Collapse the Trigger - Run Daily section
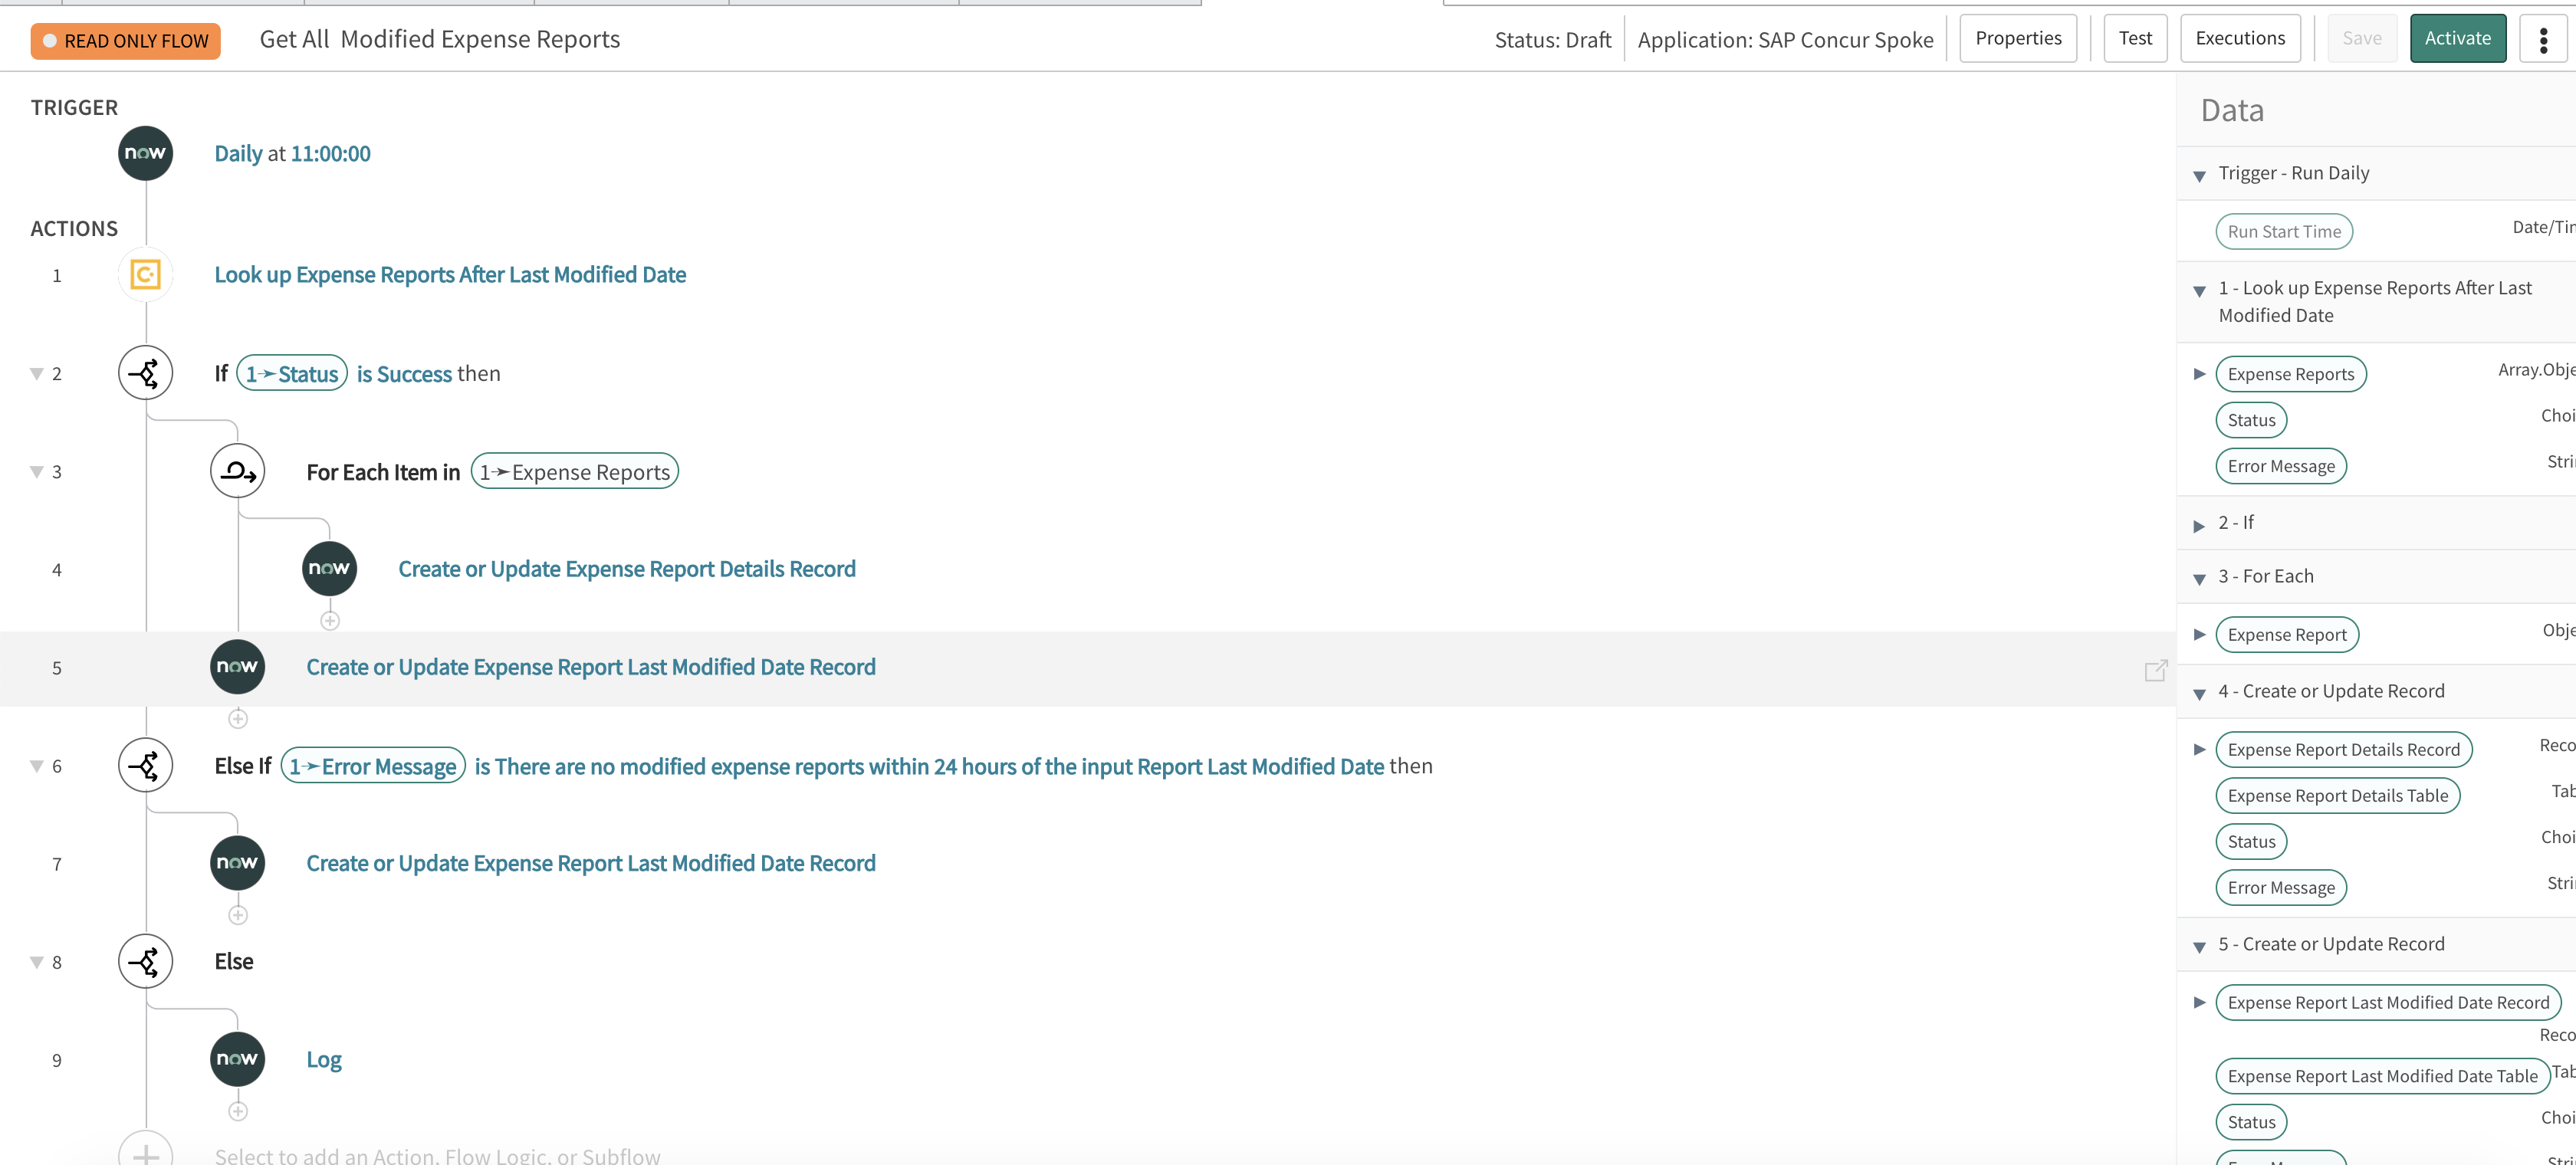 tap(2199, 176)
